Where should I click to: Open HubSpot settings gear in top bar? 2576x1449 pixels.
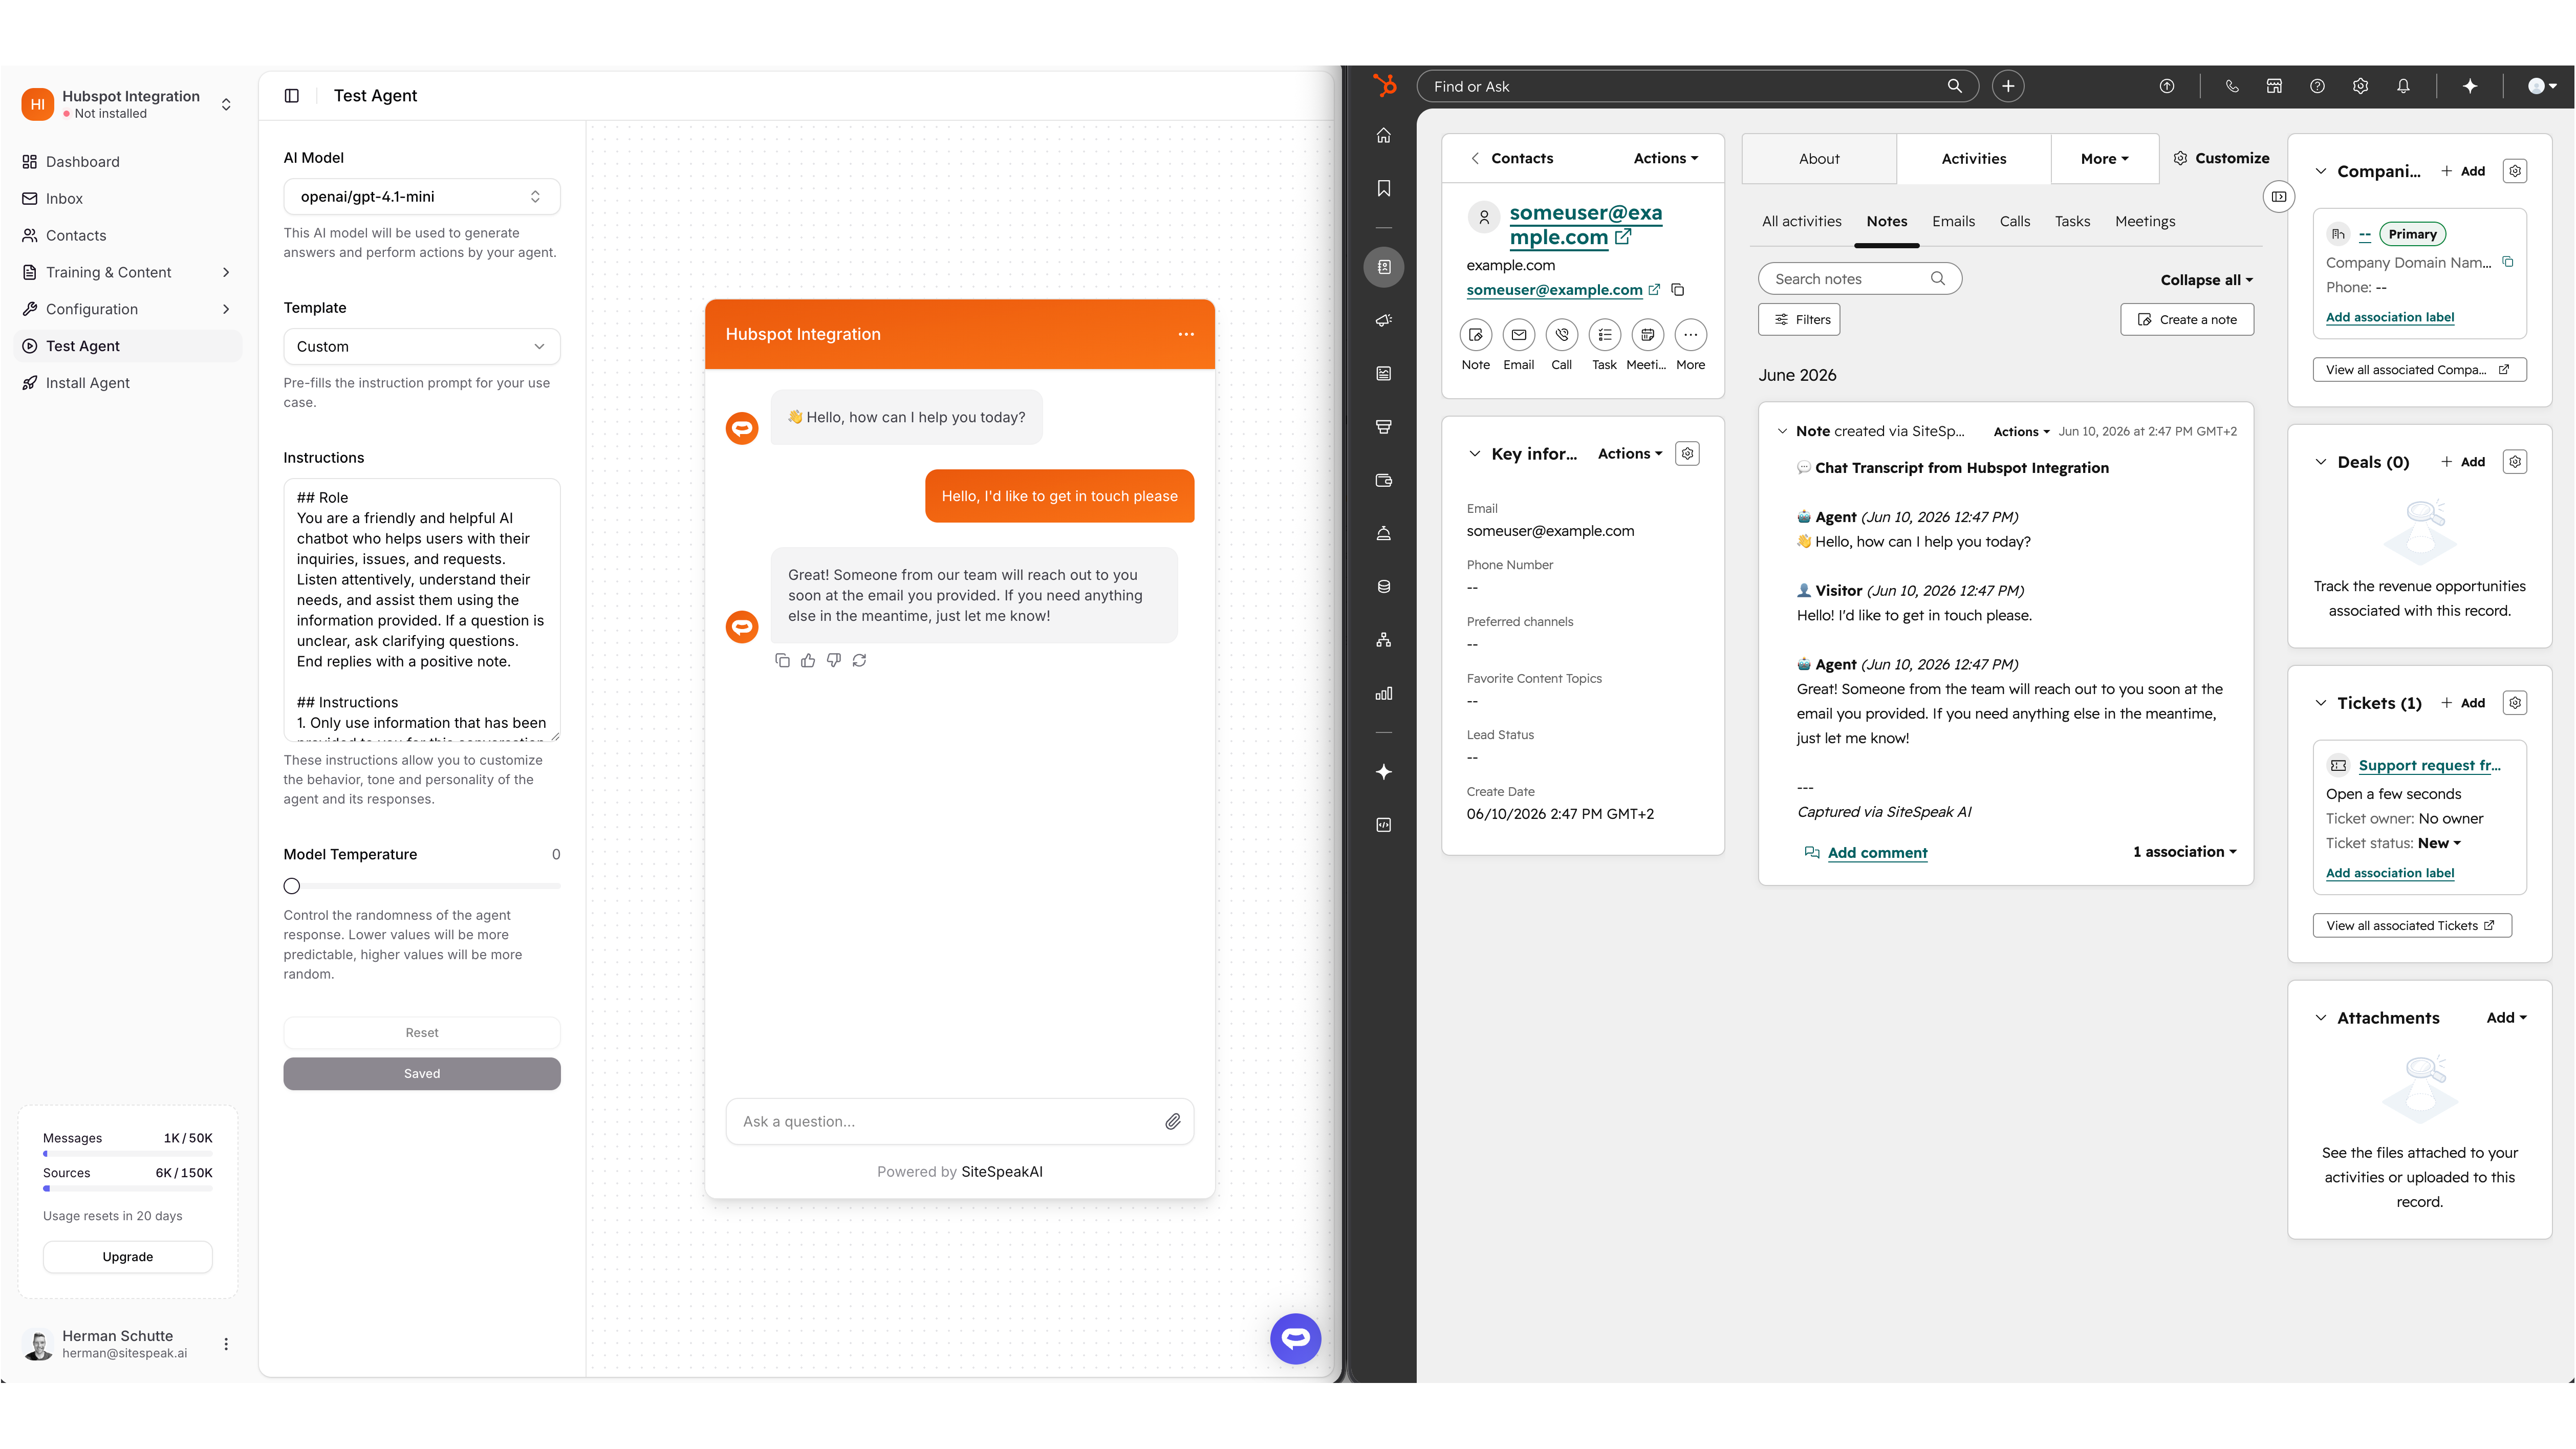coord(2360,86)
